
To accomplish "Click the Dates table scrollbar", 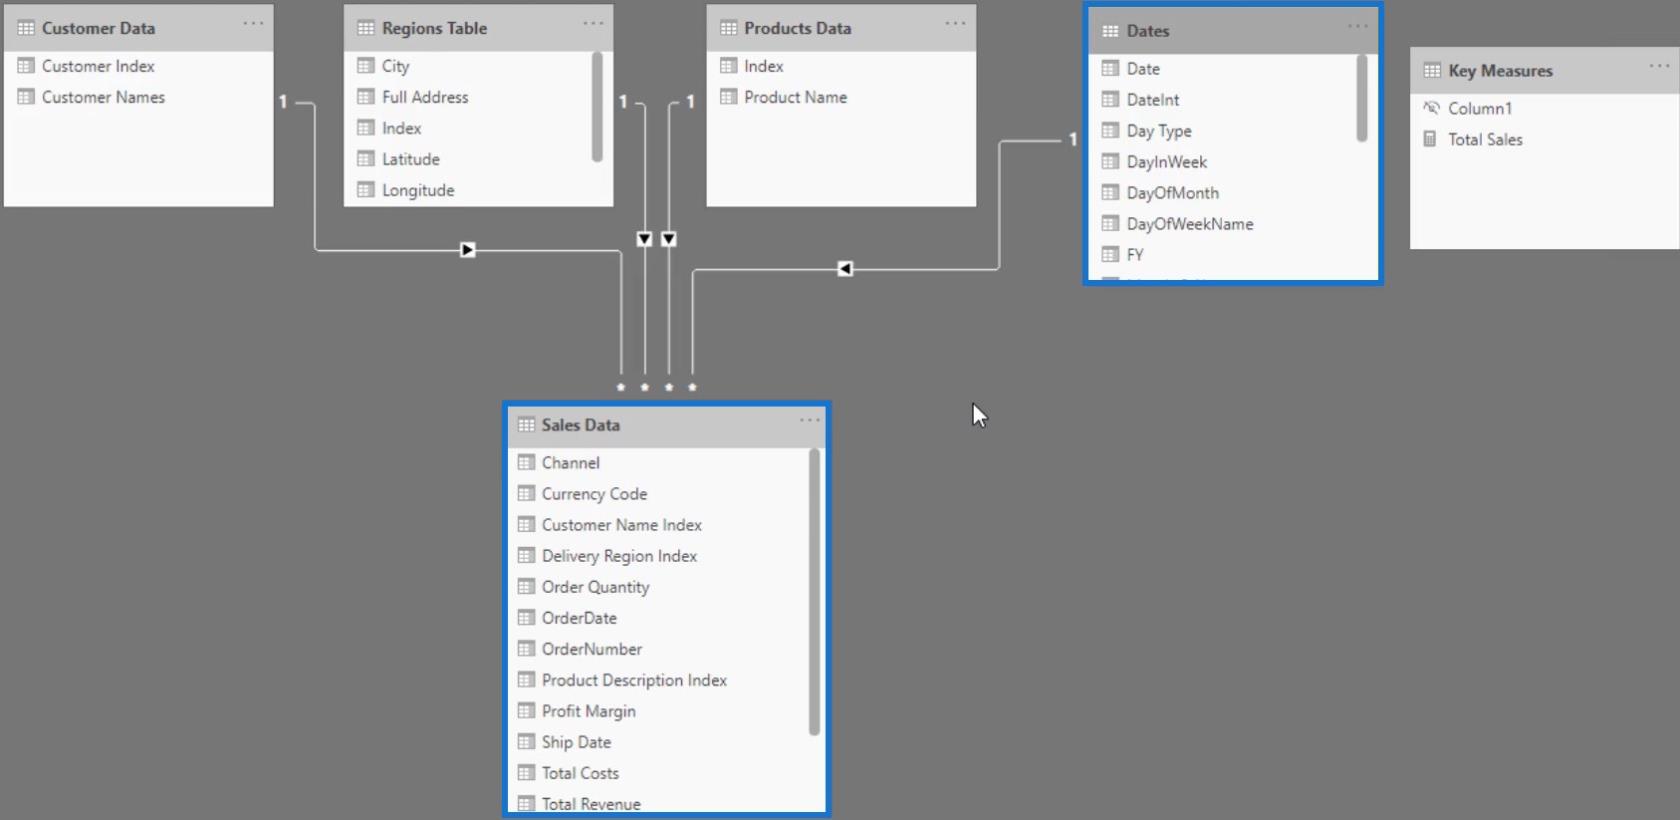I will [1361, 98].
